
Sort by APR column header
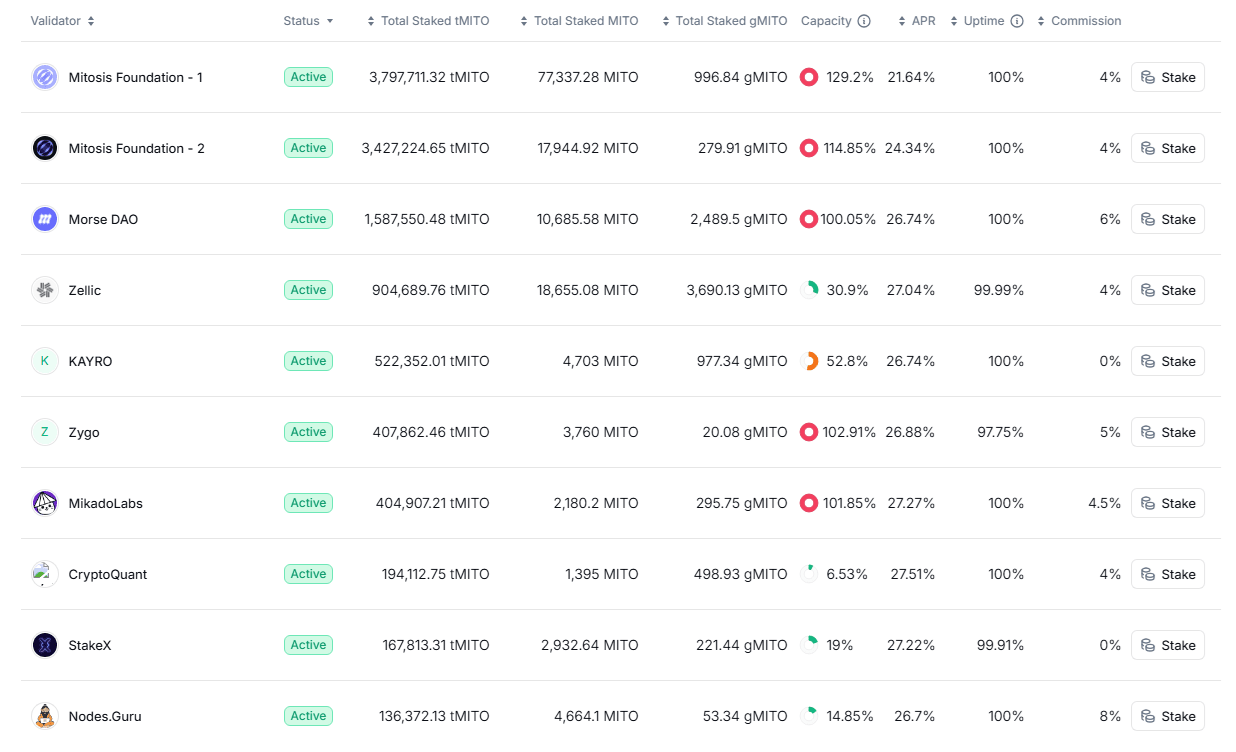[916, 21]
